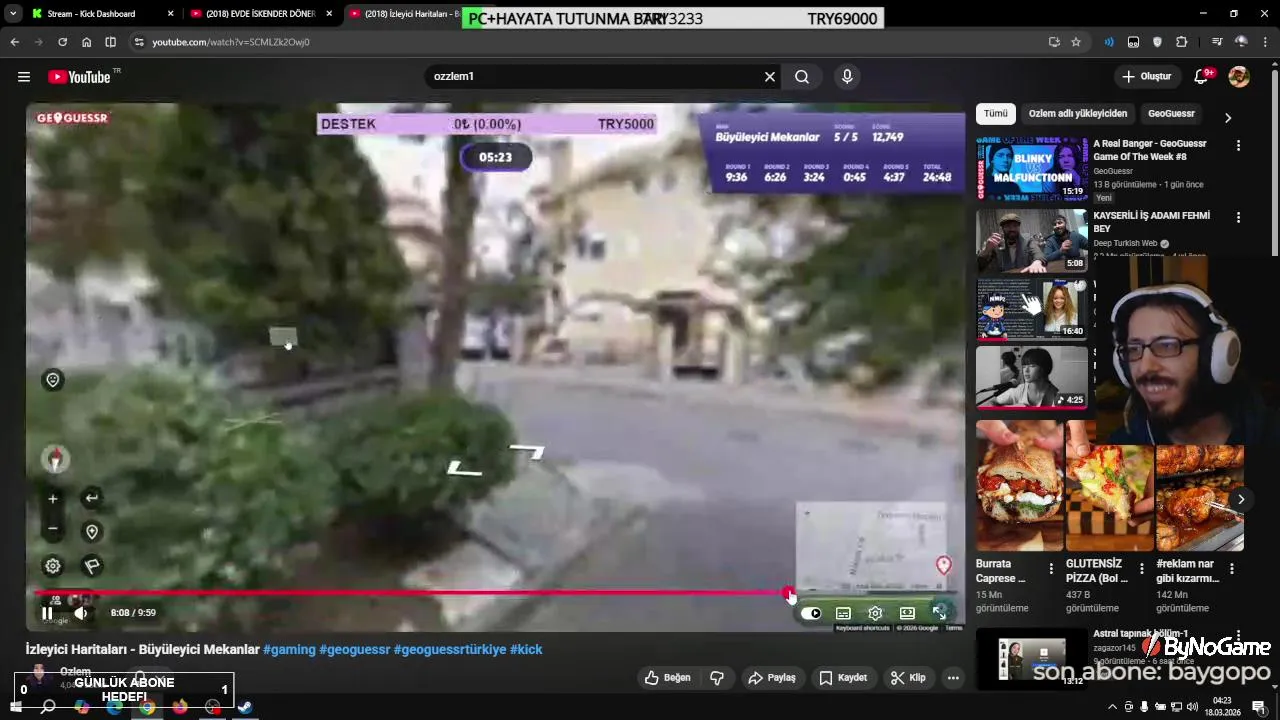Image resolution: width=1280 pixels, height=720 pixels.
Task: Open the YouTube account avatar menu
Action: point(1239,77)
